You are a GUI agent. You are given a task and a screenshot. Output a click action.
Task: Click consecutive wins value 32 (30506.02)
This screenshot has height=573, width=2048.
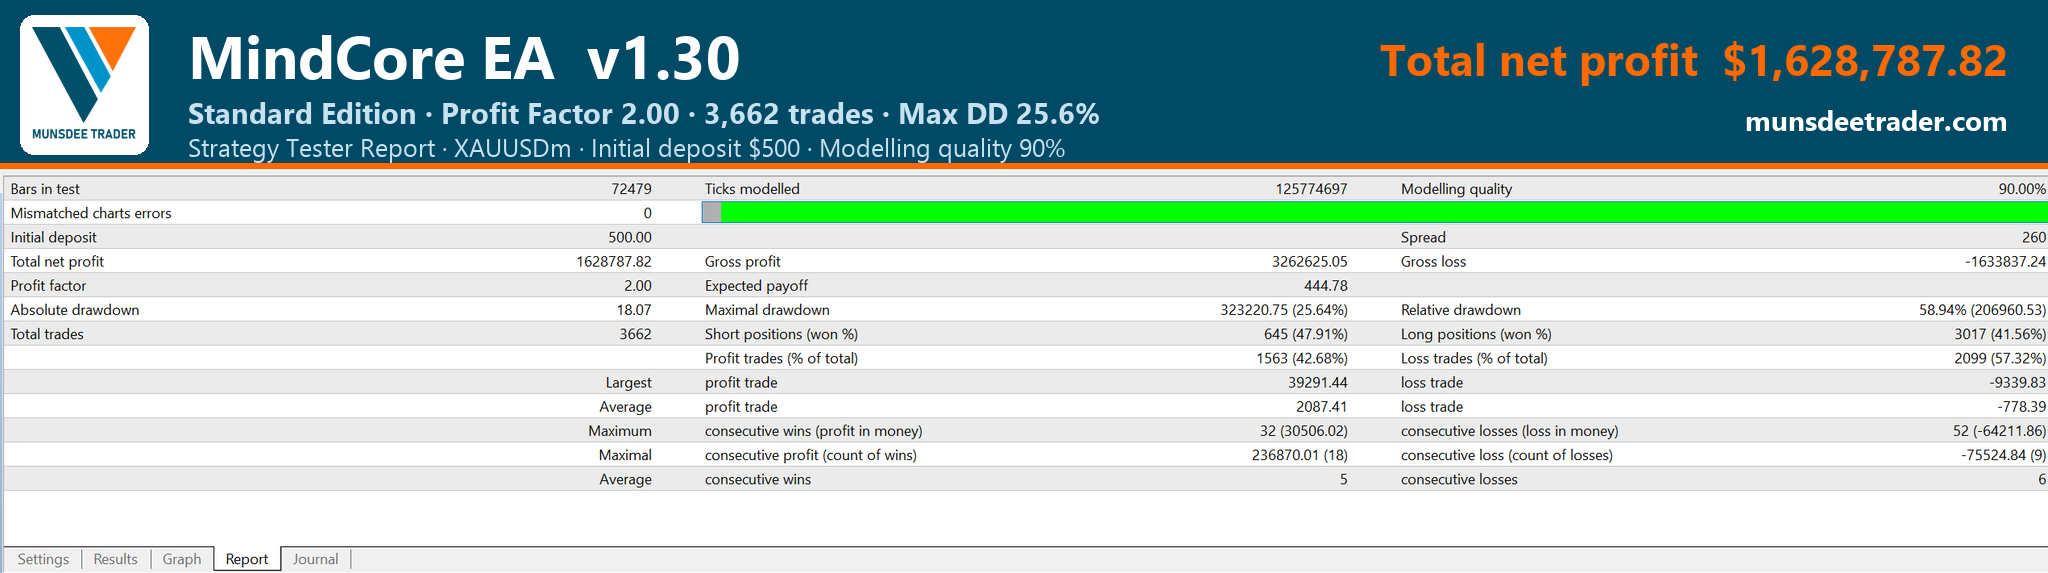click(1304, 431)
